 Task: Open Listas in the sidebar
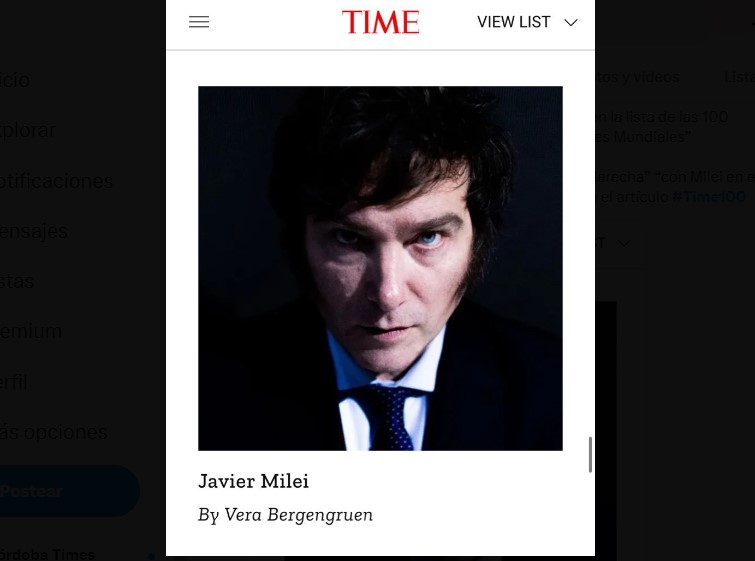pos(17,281)
